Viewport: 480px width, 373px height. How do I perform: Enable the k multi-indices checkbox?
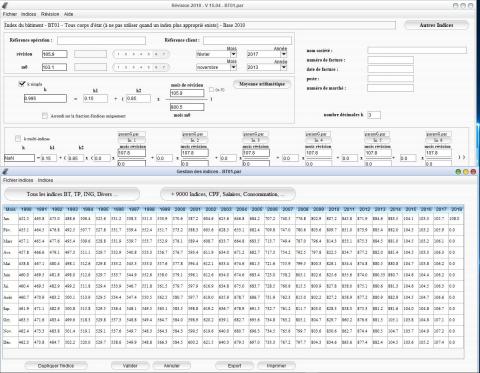(18, 138)
